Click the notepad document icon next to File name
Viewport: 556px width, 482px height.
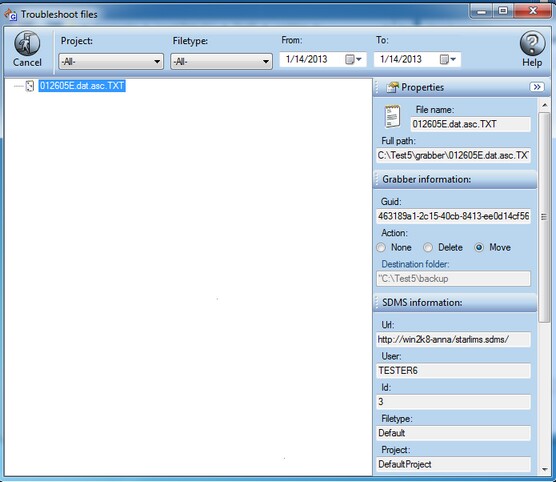[393, 117]
